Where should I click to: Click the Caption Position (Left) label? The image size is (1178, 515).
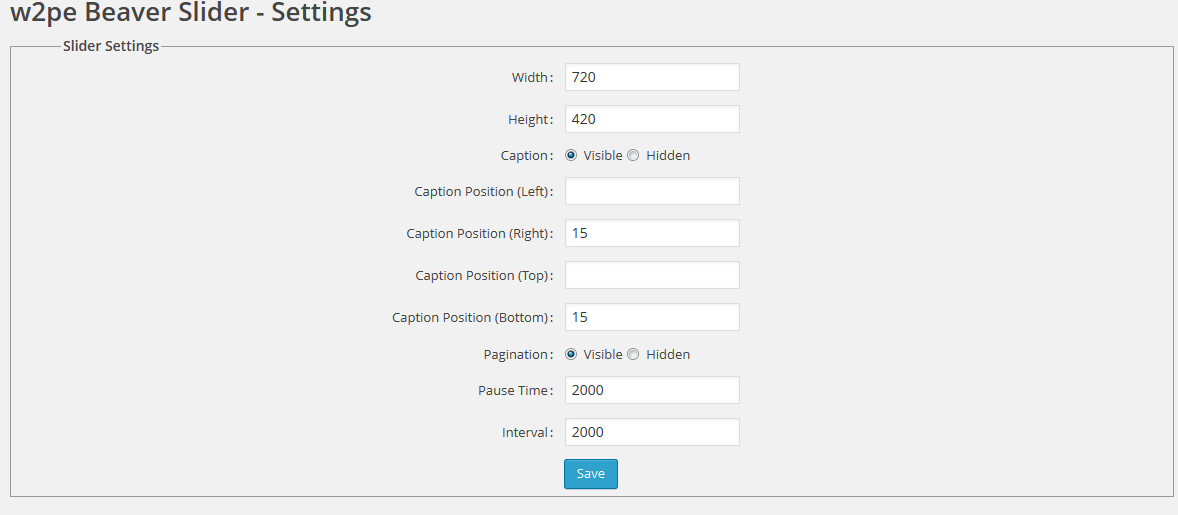[x=481, y=192]
